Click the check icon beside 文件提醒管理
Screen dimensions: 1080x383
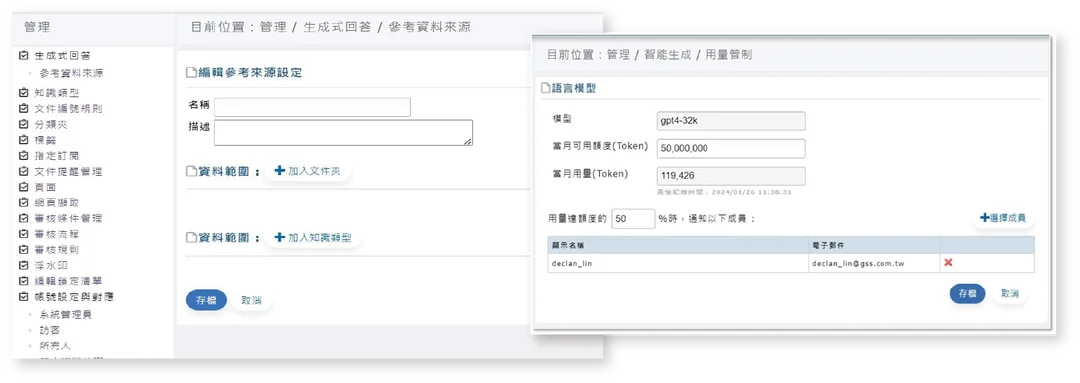point(24,172)
